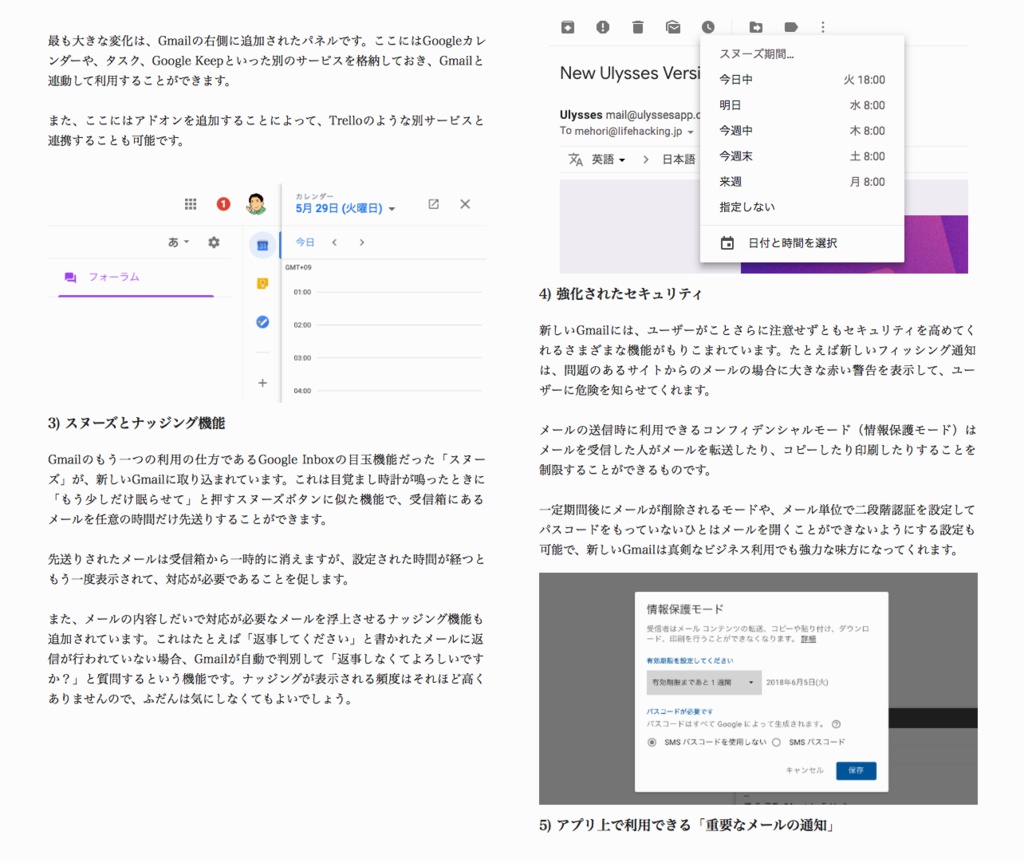1024x863 pixels.
Task: Open Google Keep in the side panel
Action: pos(261,284)
